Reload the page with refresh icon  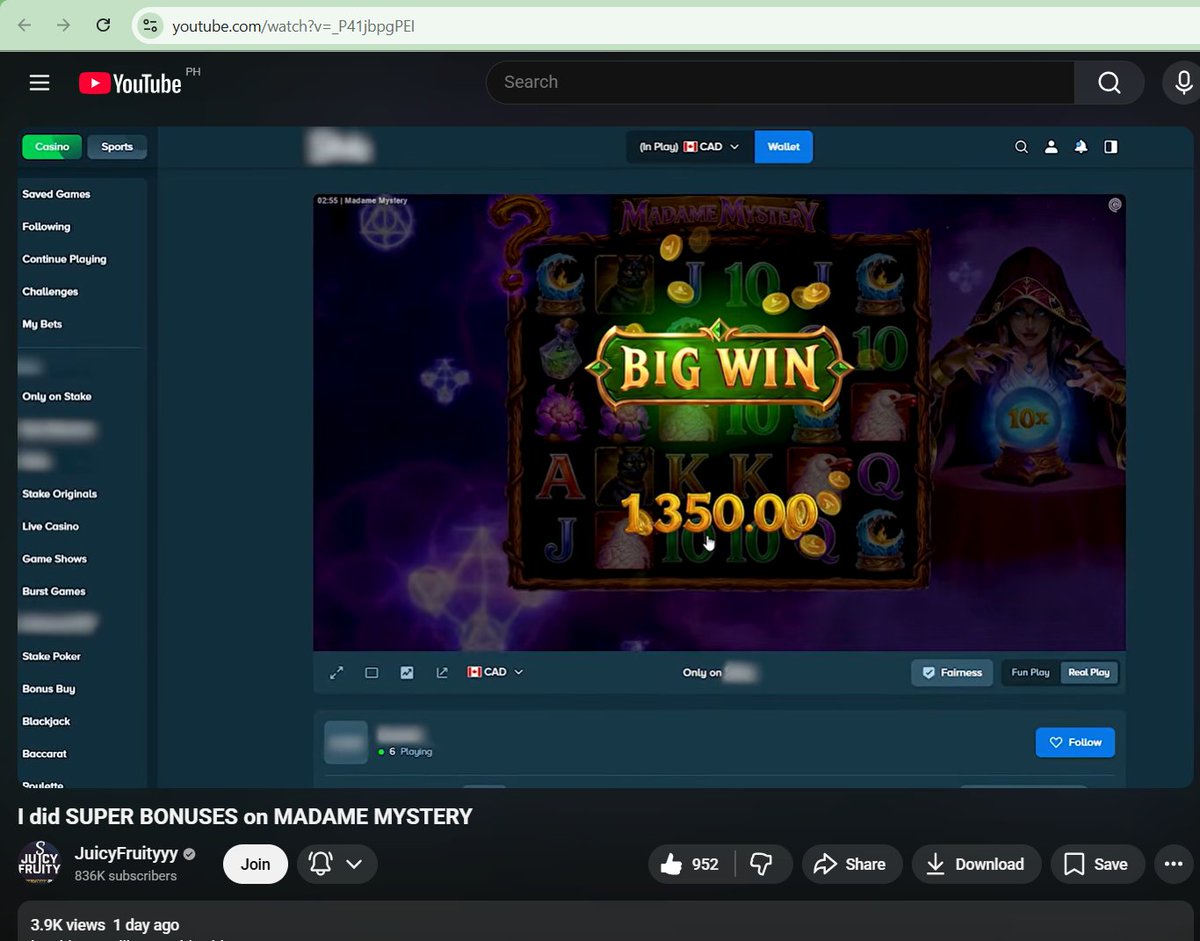click(103, 25)
